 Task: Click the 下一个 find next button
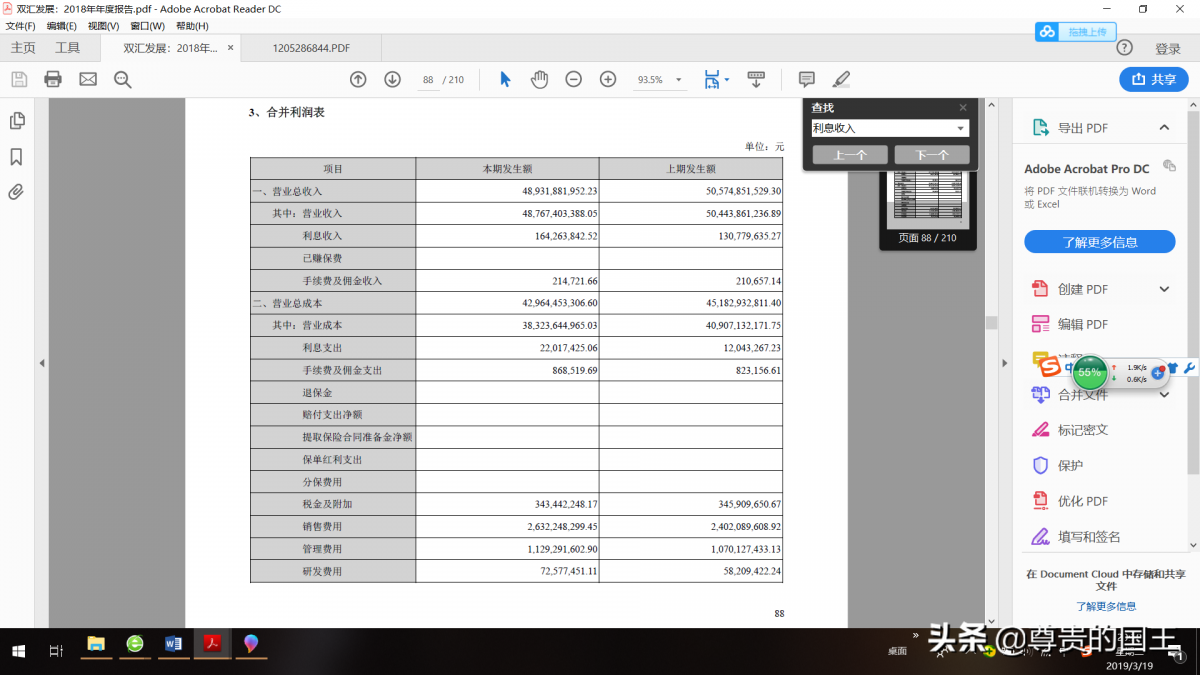(931, 155)
